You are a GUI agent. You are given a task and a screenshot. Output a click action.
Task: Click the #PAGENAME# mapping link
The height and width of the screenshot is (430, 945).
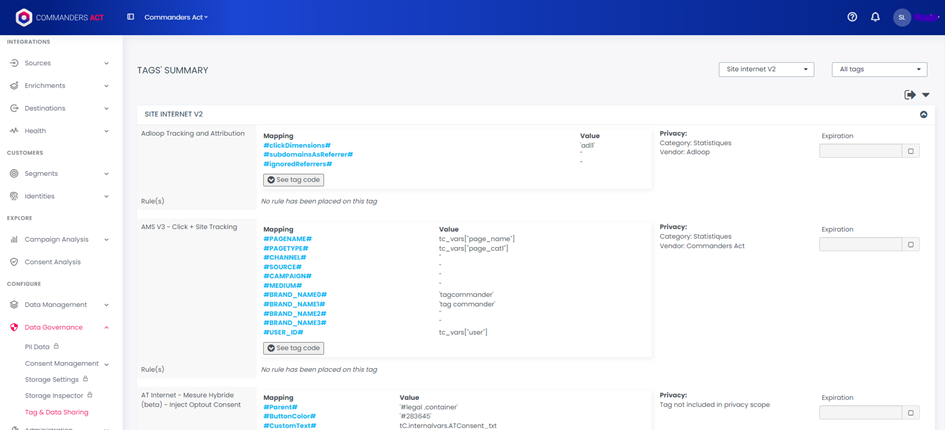point(287,239)
